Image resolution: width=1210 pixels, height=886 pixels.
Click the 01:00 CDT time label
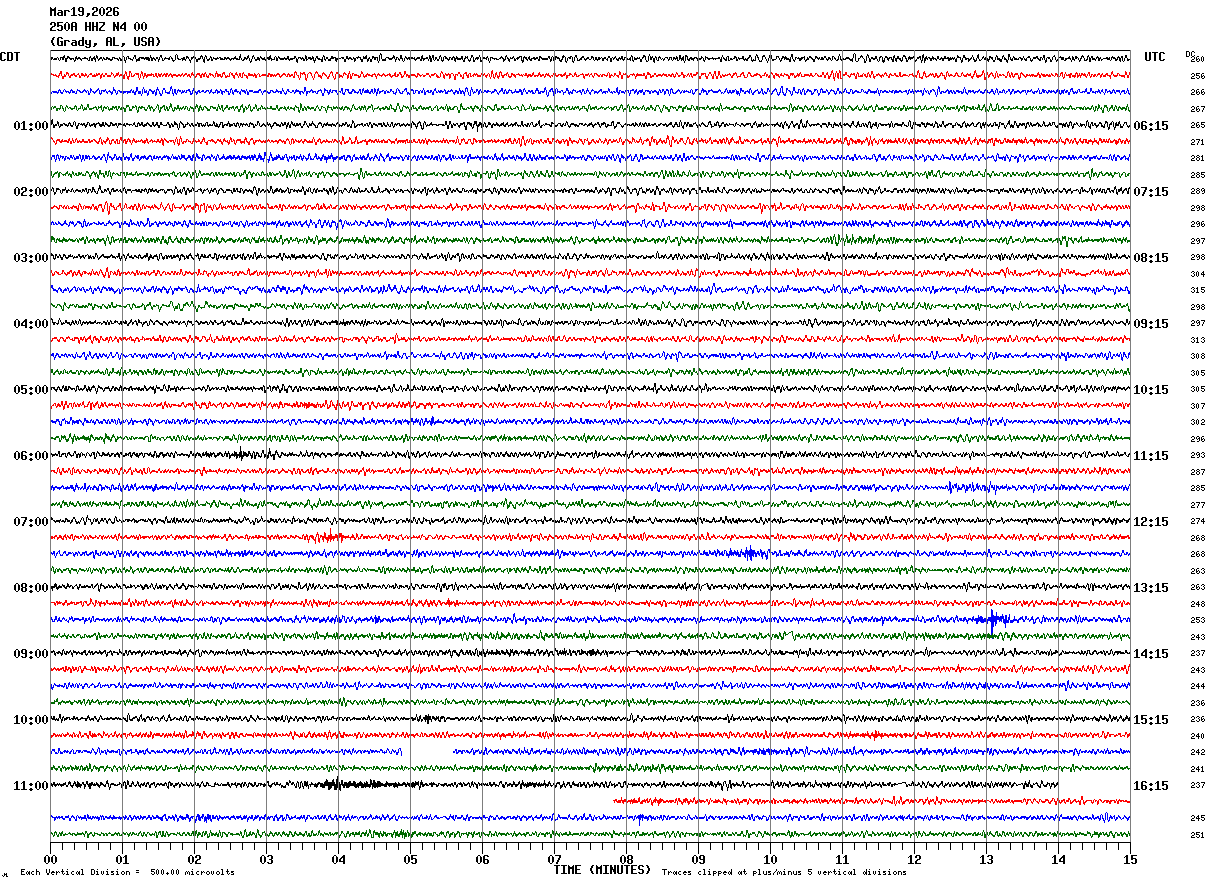click(x=31, y=126)
